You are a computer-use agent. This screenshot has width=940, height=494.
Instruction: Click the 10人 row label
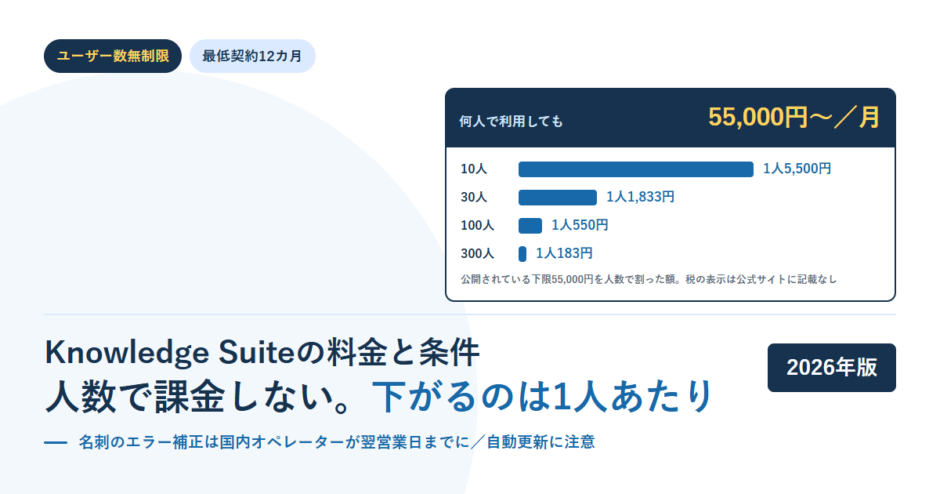coord(474,169)
